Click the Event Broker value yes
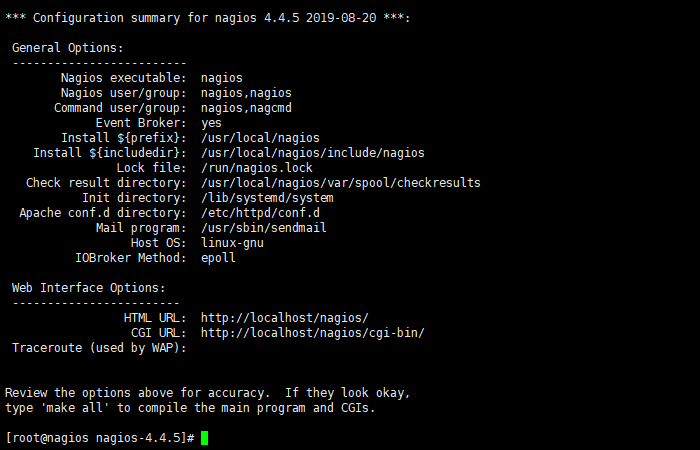Screen dimensions: 700x450 point(211,123)
